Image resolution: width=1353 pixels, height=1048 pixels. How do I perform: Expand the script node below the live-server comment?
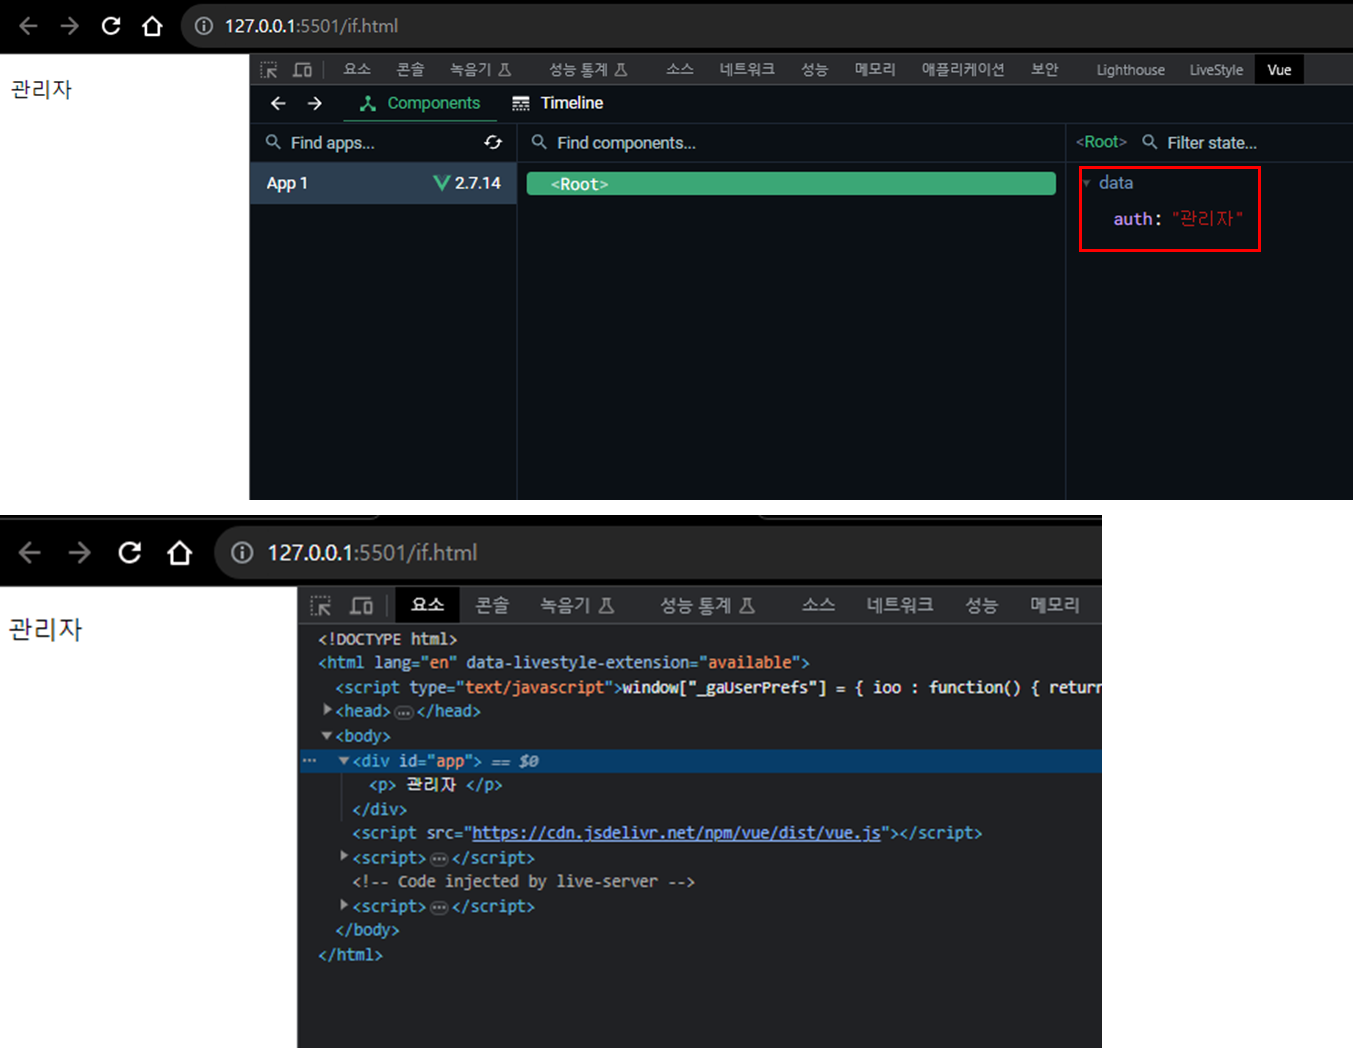(344, 905)
